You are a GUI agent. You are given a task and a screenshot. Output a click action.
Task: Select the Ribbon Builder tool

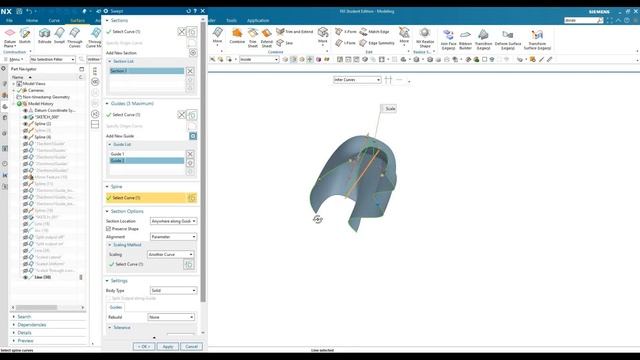(465, 39)
